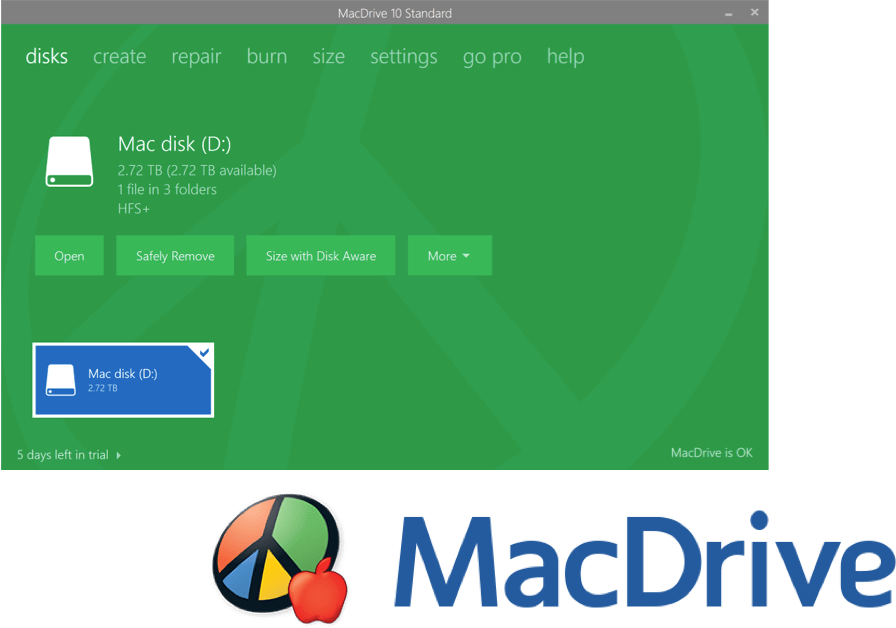
Task: Click Size with Disk Aware button
Action: (x=321, y=255)
